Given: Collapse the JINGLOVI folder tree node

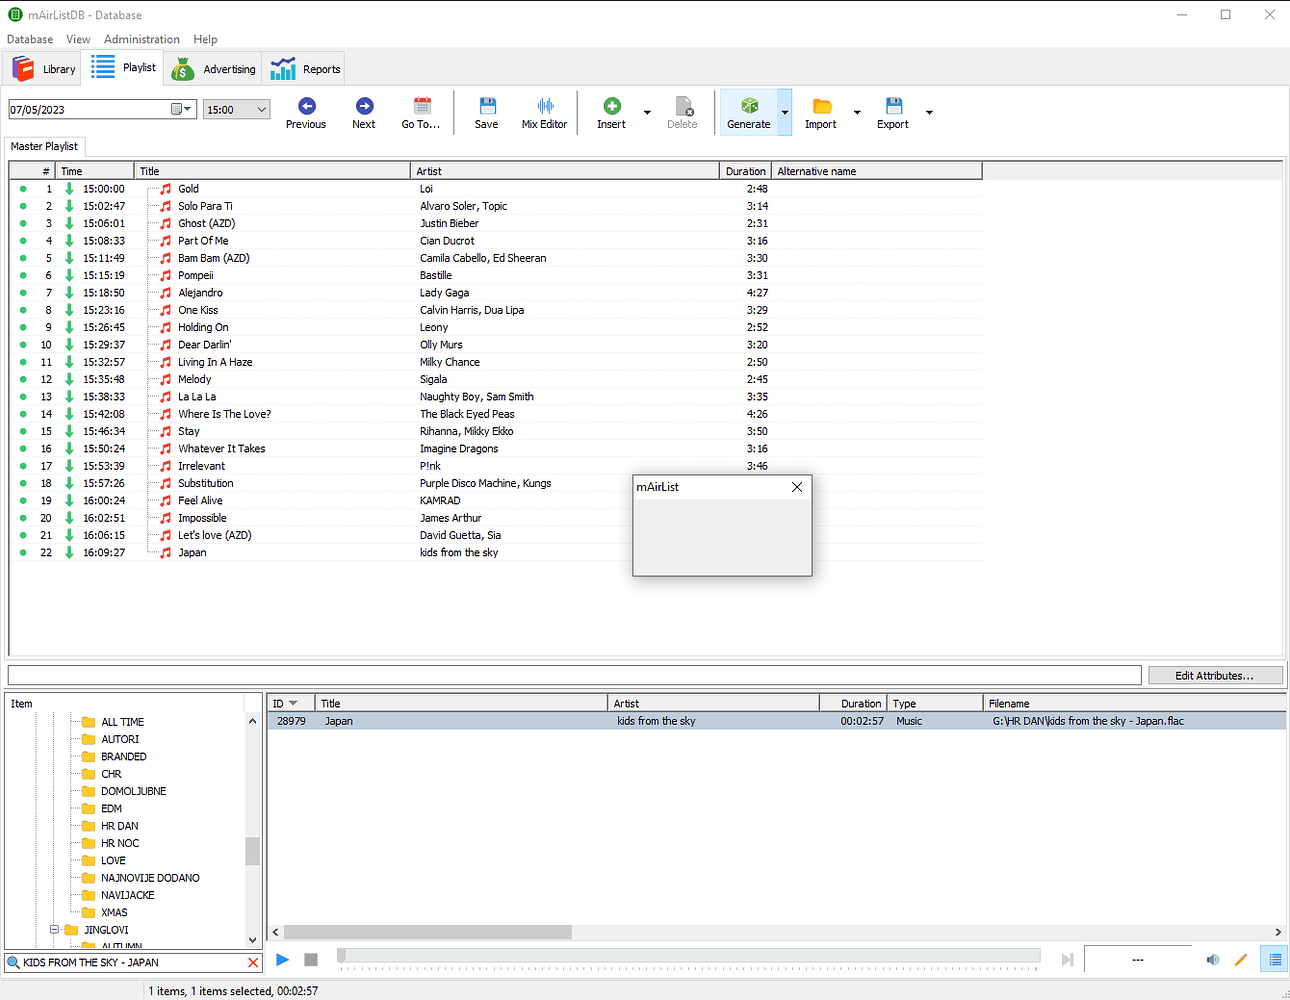Looking at the screenshot, I should (55, 930).
